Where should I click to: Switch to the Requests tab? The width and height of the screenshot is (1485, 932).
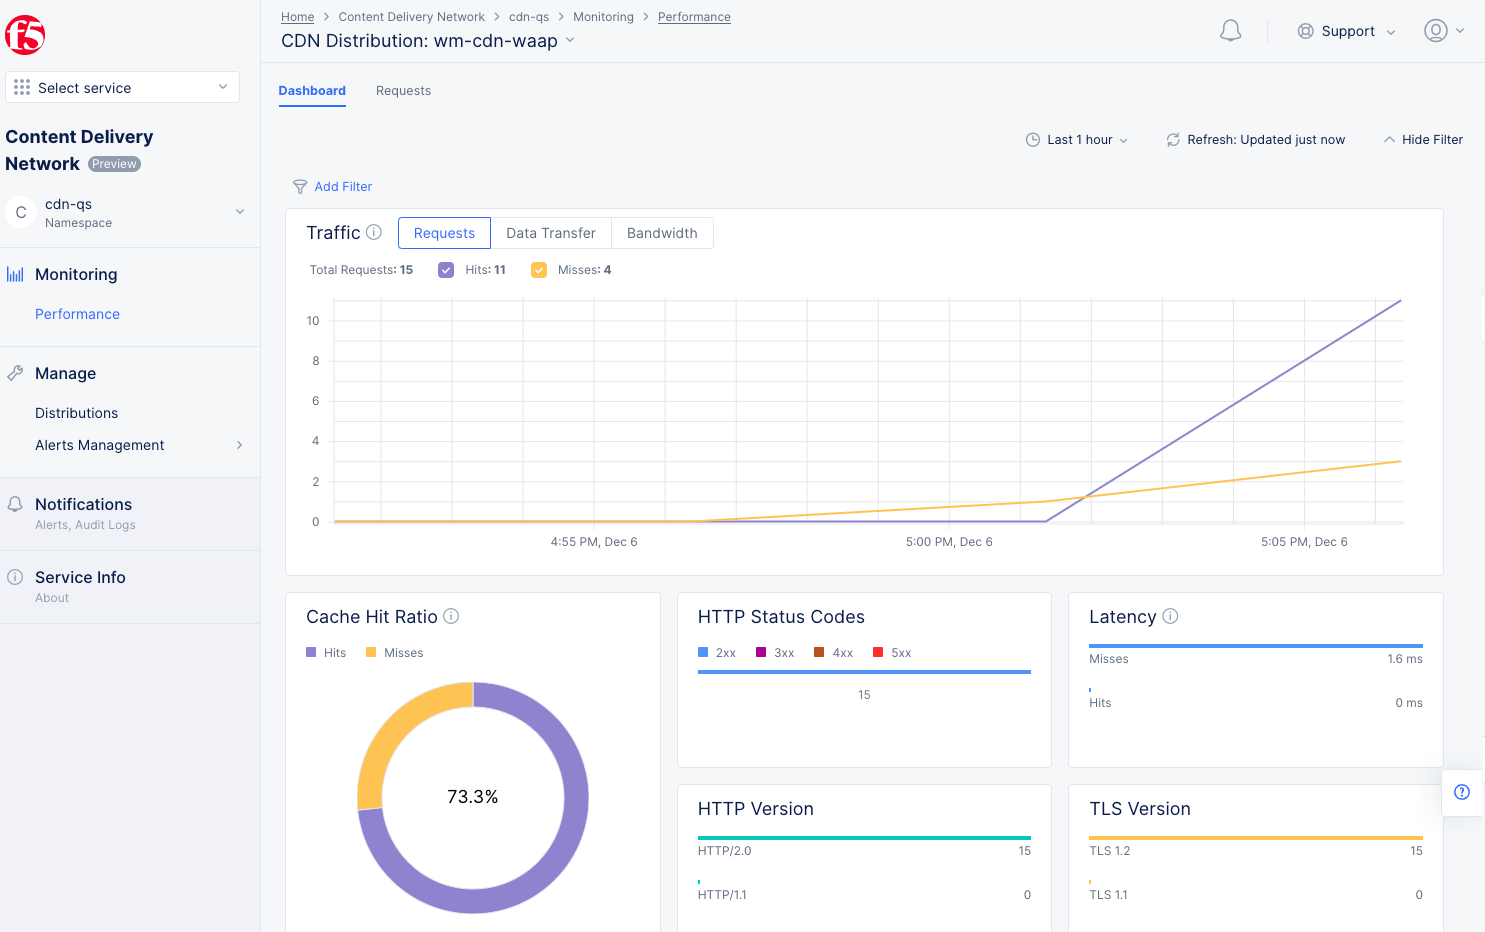pyautogui.click(x=403, y=90)
